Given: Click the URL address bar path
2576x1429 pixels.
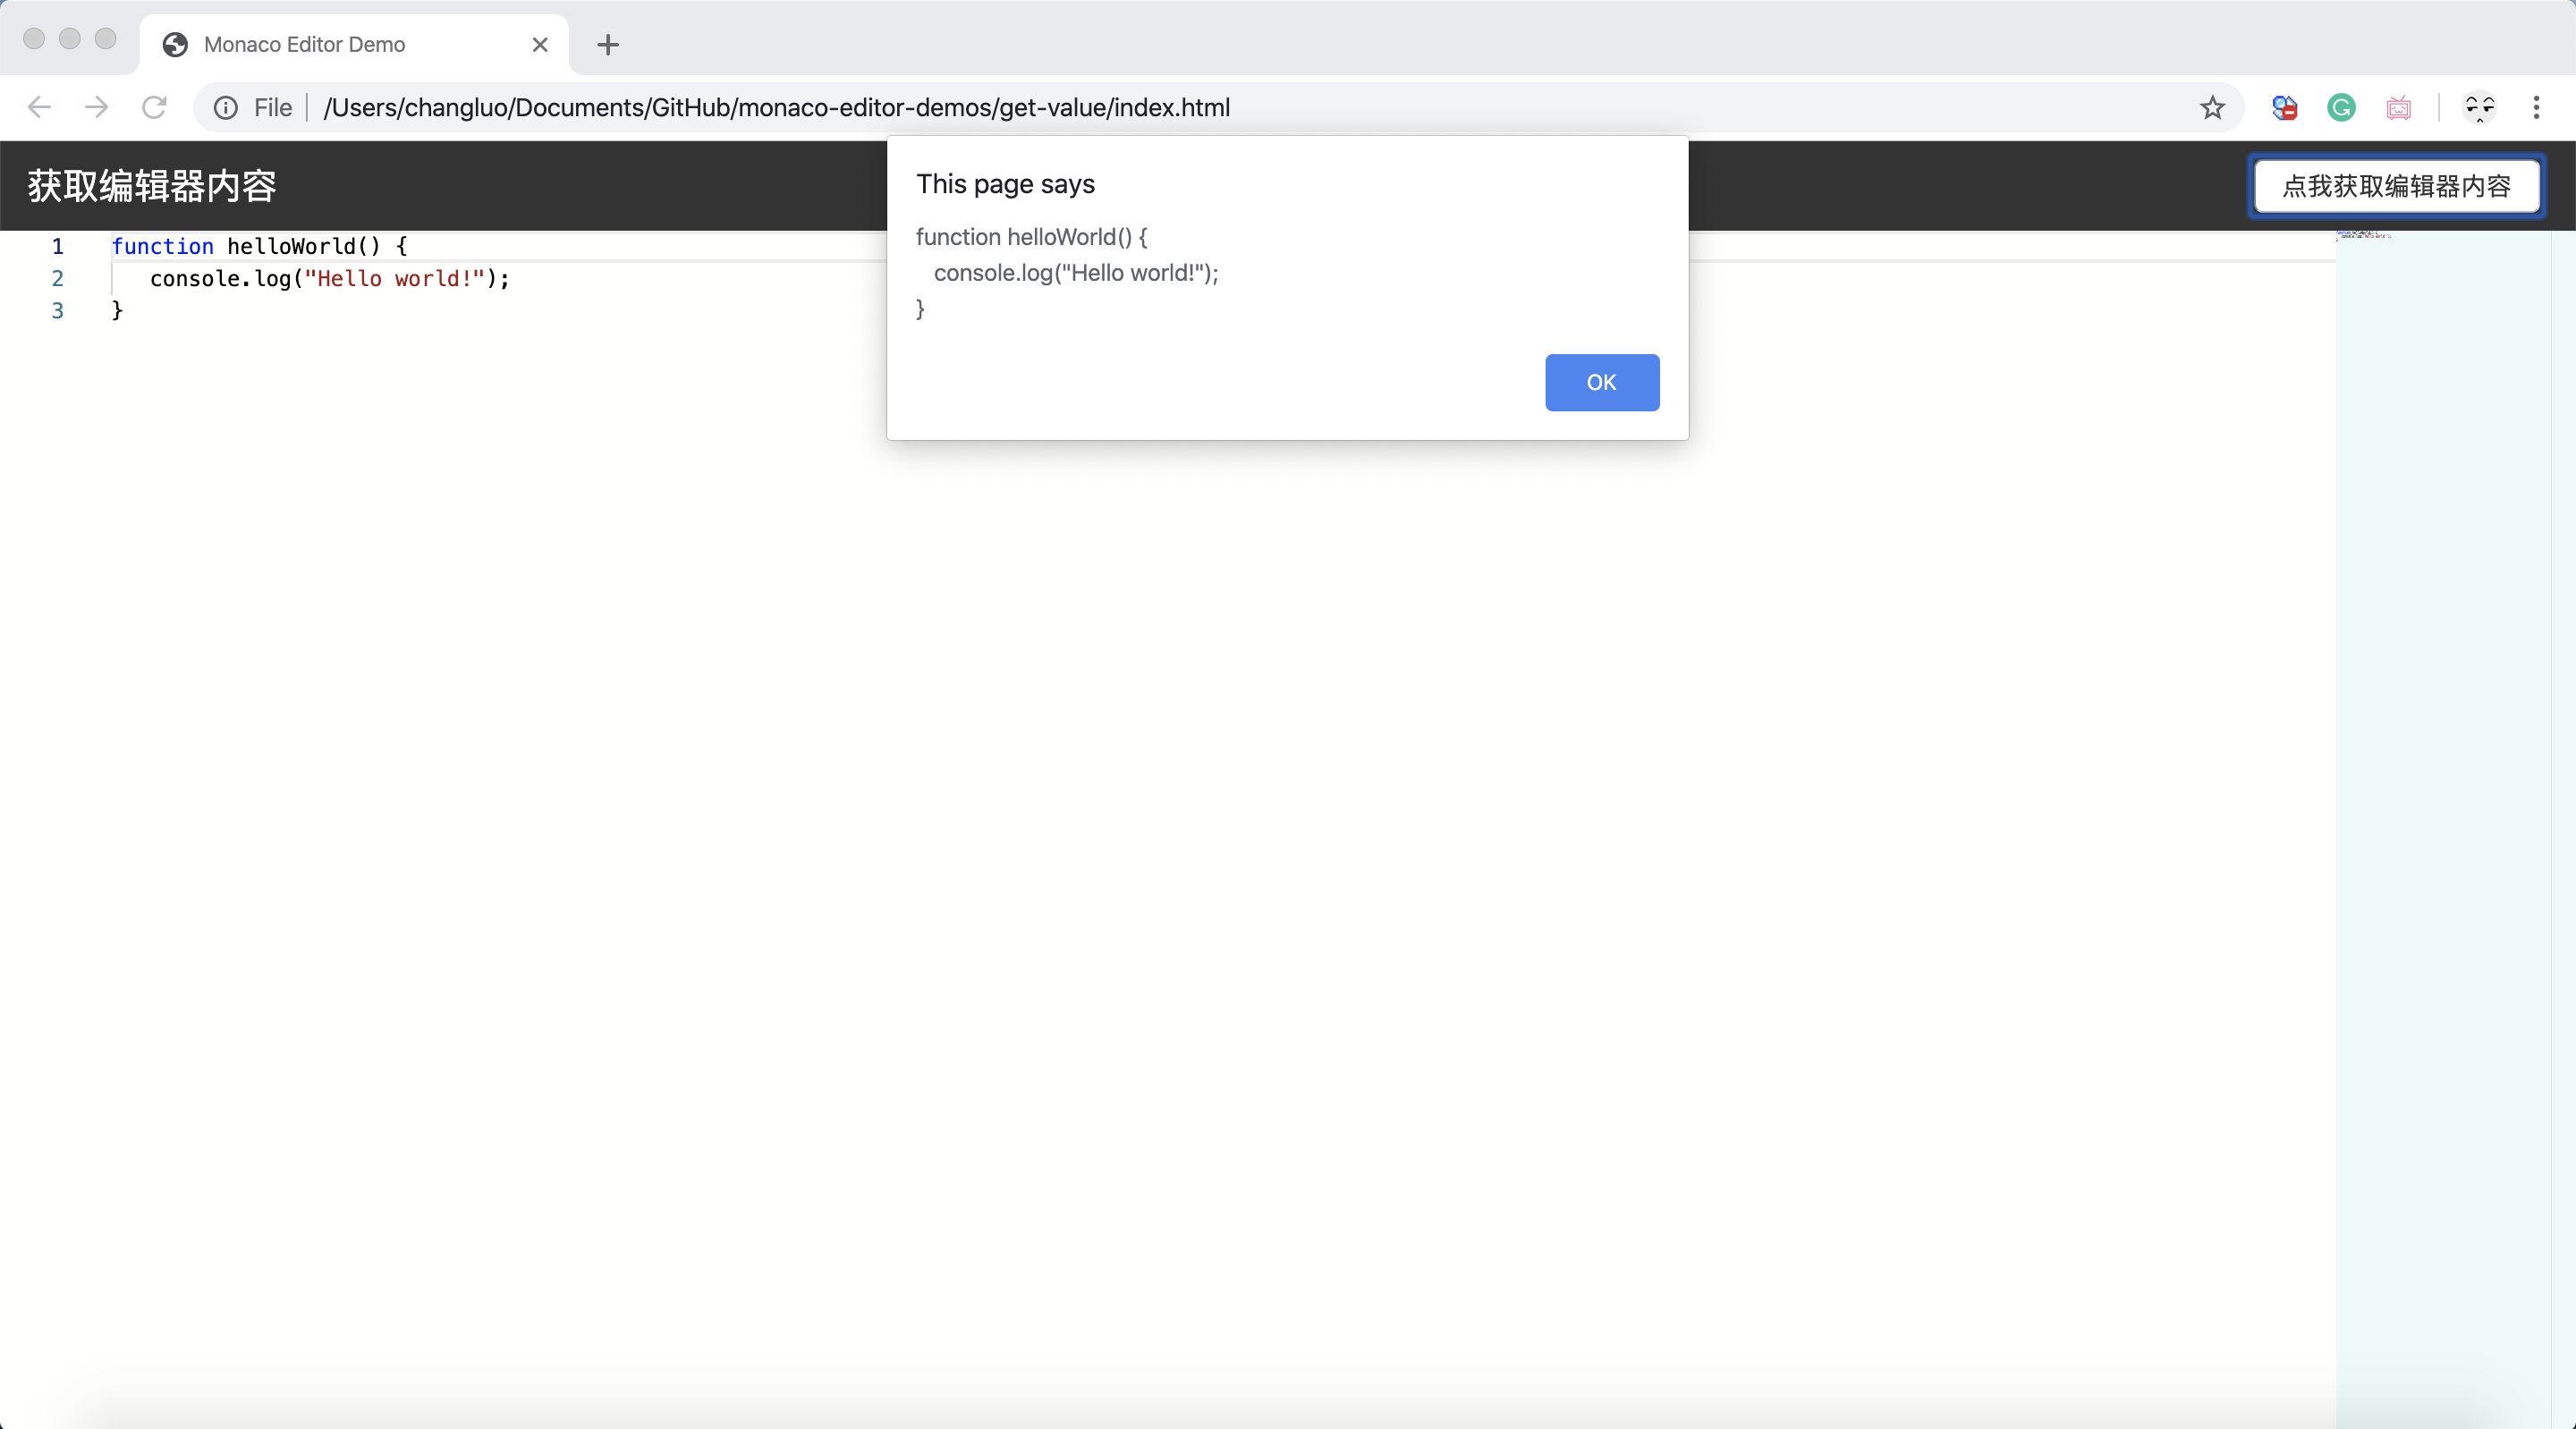Looking at the screenshot, I should pyautogui.click(x=776, y=107).
